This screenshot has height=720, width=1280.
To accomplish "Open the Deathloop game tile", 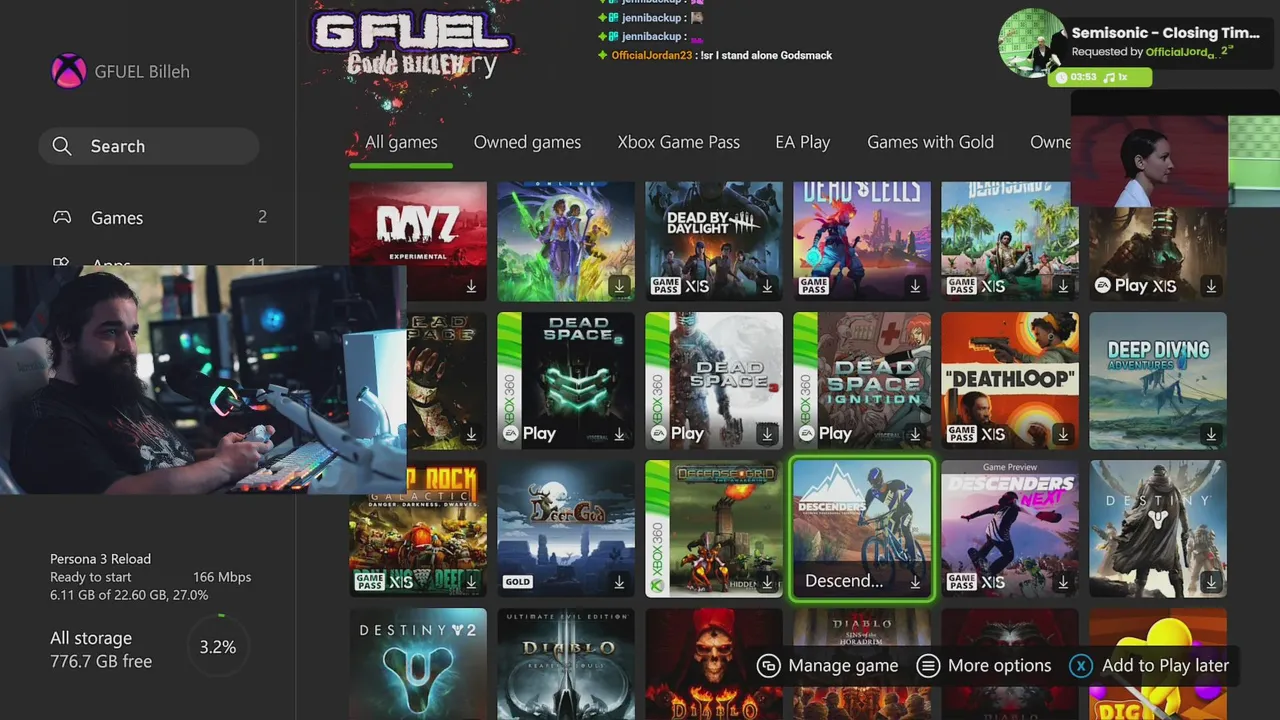I will pyautogui.click(x=1010, y=380).
